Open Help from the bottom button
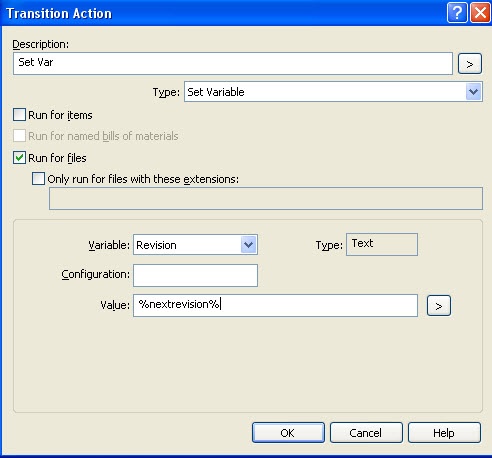Image resolution: width=492 pixels, height=458 pixels. click(x=444, y=433)
